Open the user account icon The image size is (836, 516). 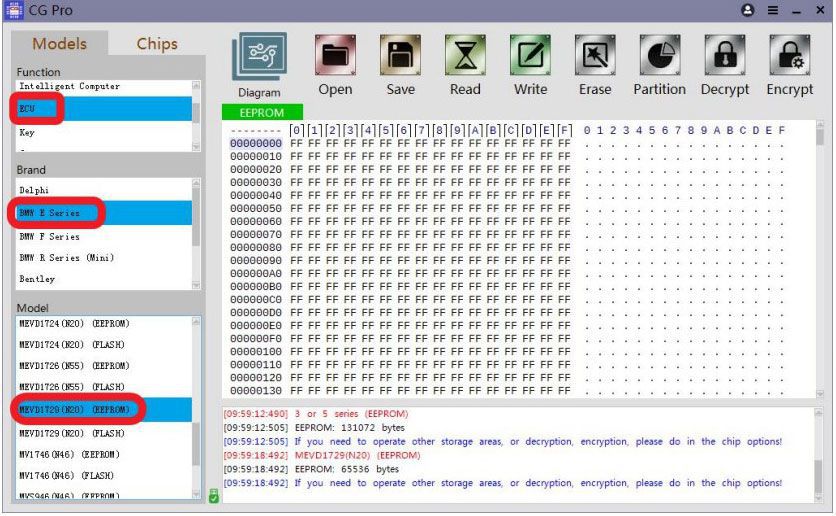pos(747,10)
